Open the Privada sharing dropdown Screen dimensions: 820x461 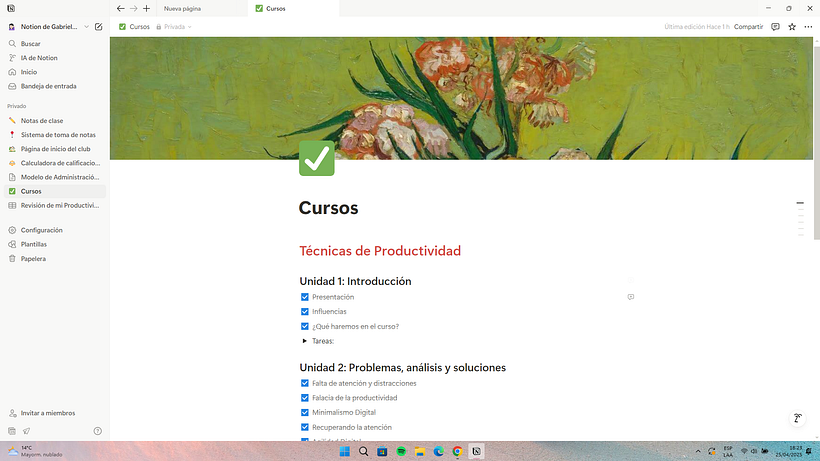pyautogui.click(x=174, y=27)
